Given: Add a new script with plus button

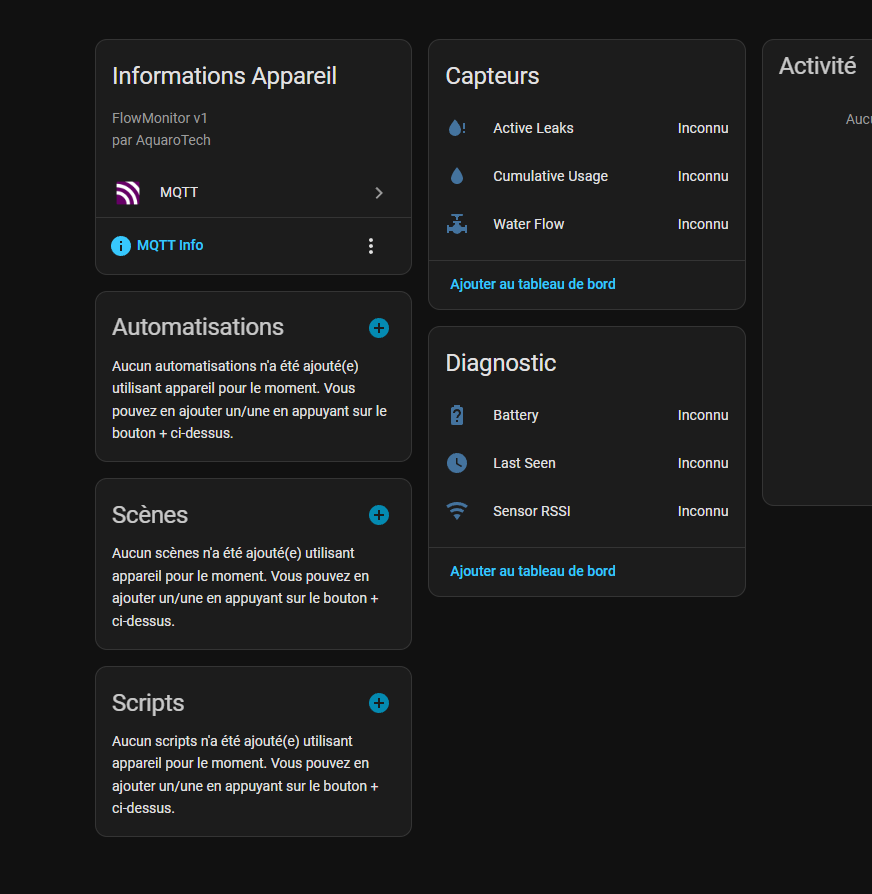Looking at the screenshot, I should pyautogui.click(x=379, y=703).
